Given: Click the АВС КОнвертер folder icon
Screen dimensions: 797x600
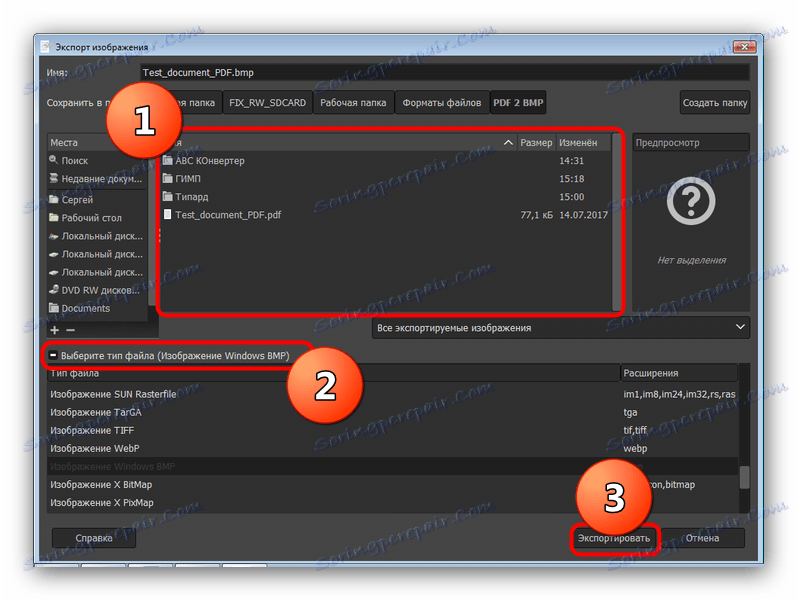Looking at the screenshot, I should (x=168, y=161).
